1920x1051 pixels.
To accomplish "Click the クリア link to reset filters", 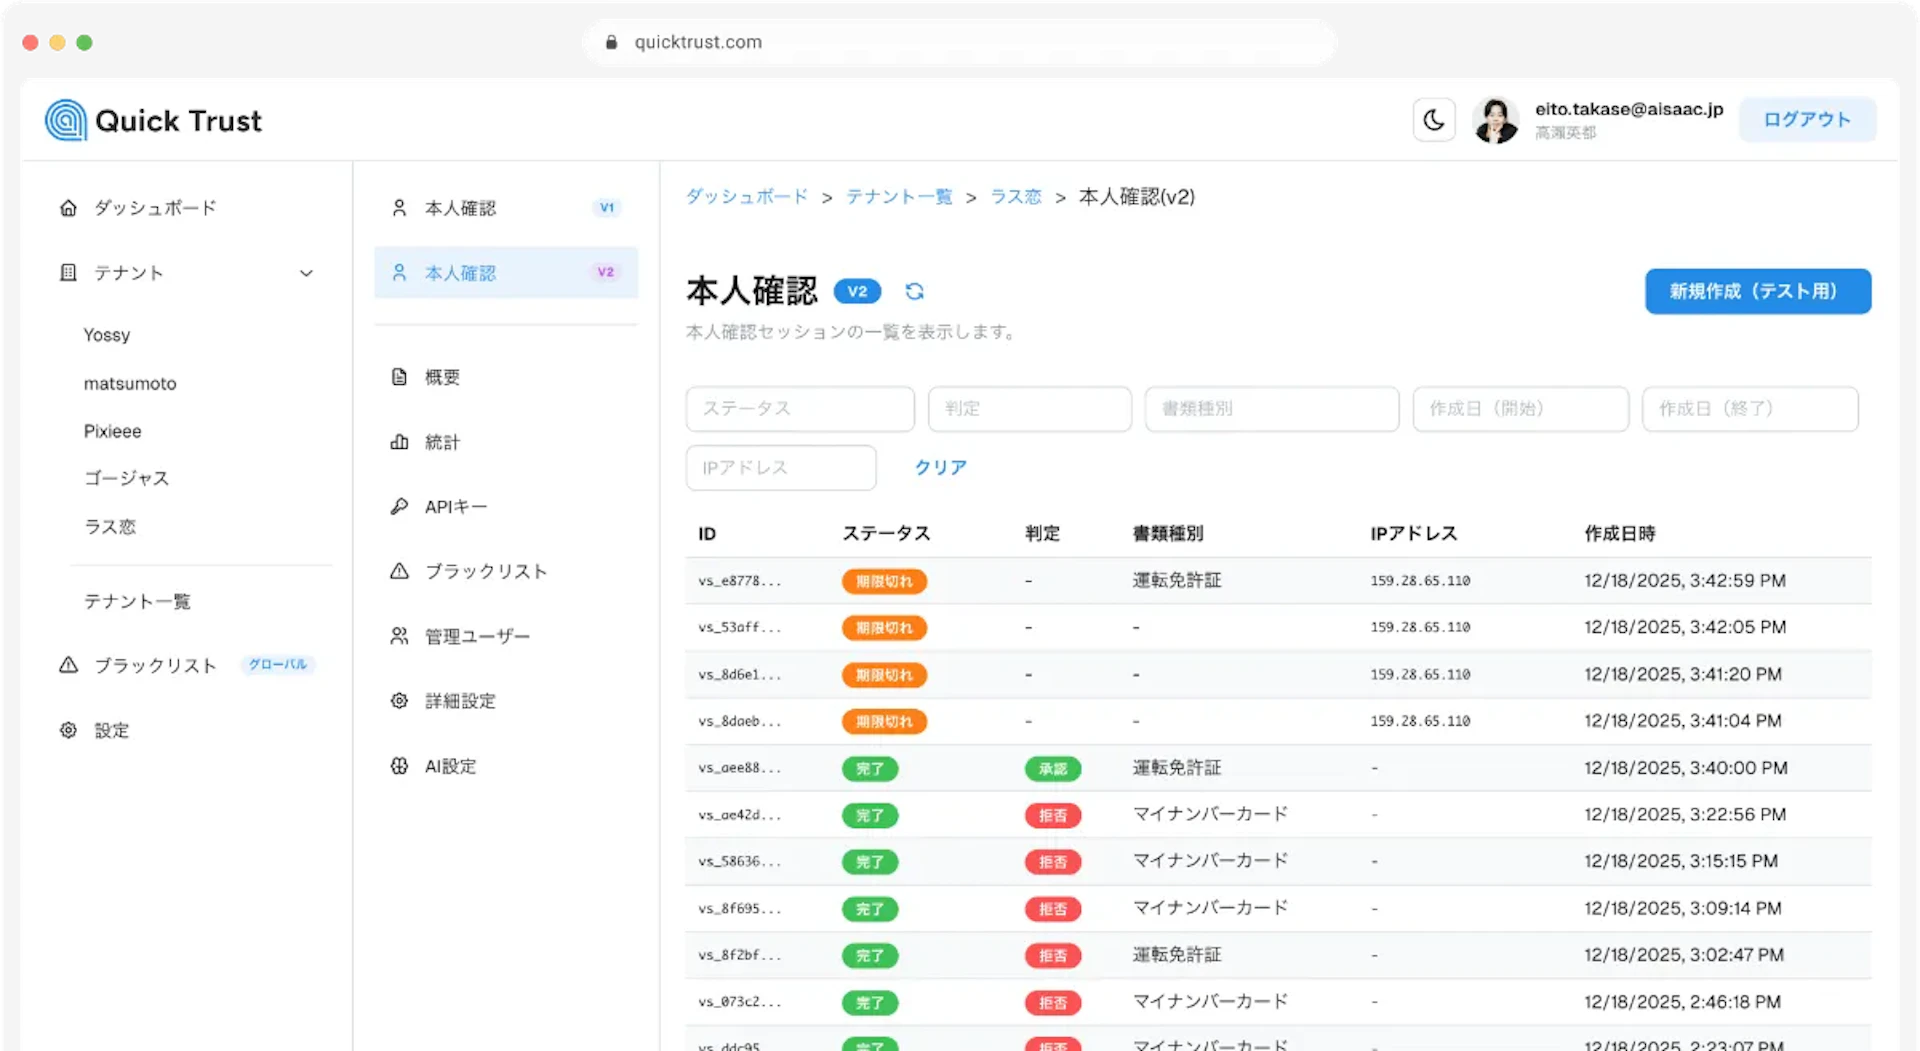I will pyautogui.click(x=940, y=467).
